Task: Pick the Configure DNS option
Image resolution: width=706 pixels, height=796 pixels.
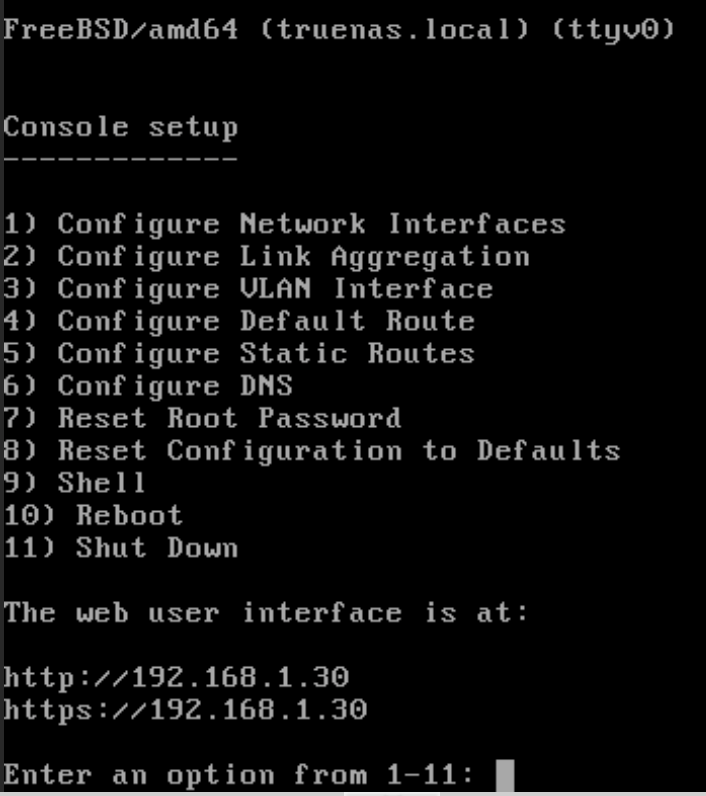Action: click(x=148, y=386)
